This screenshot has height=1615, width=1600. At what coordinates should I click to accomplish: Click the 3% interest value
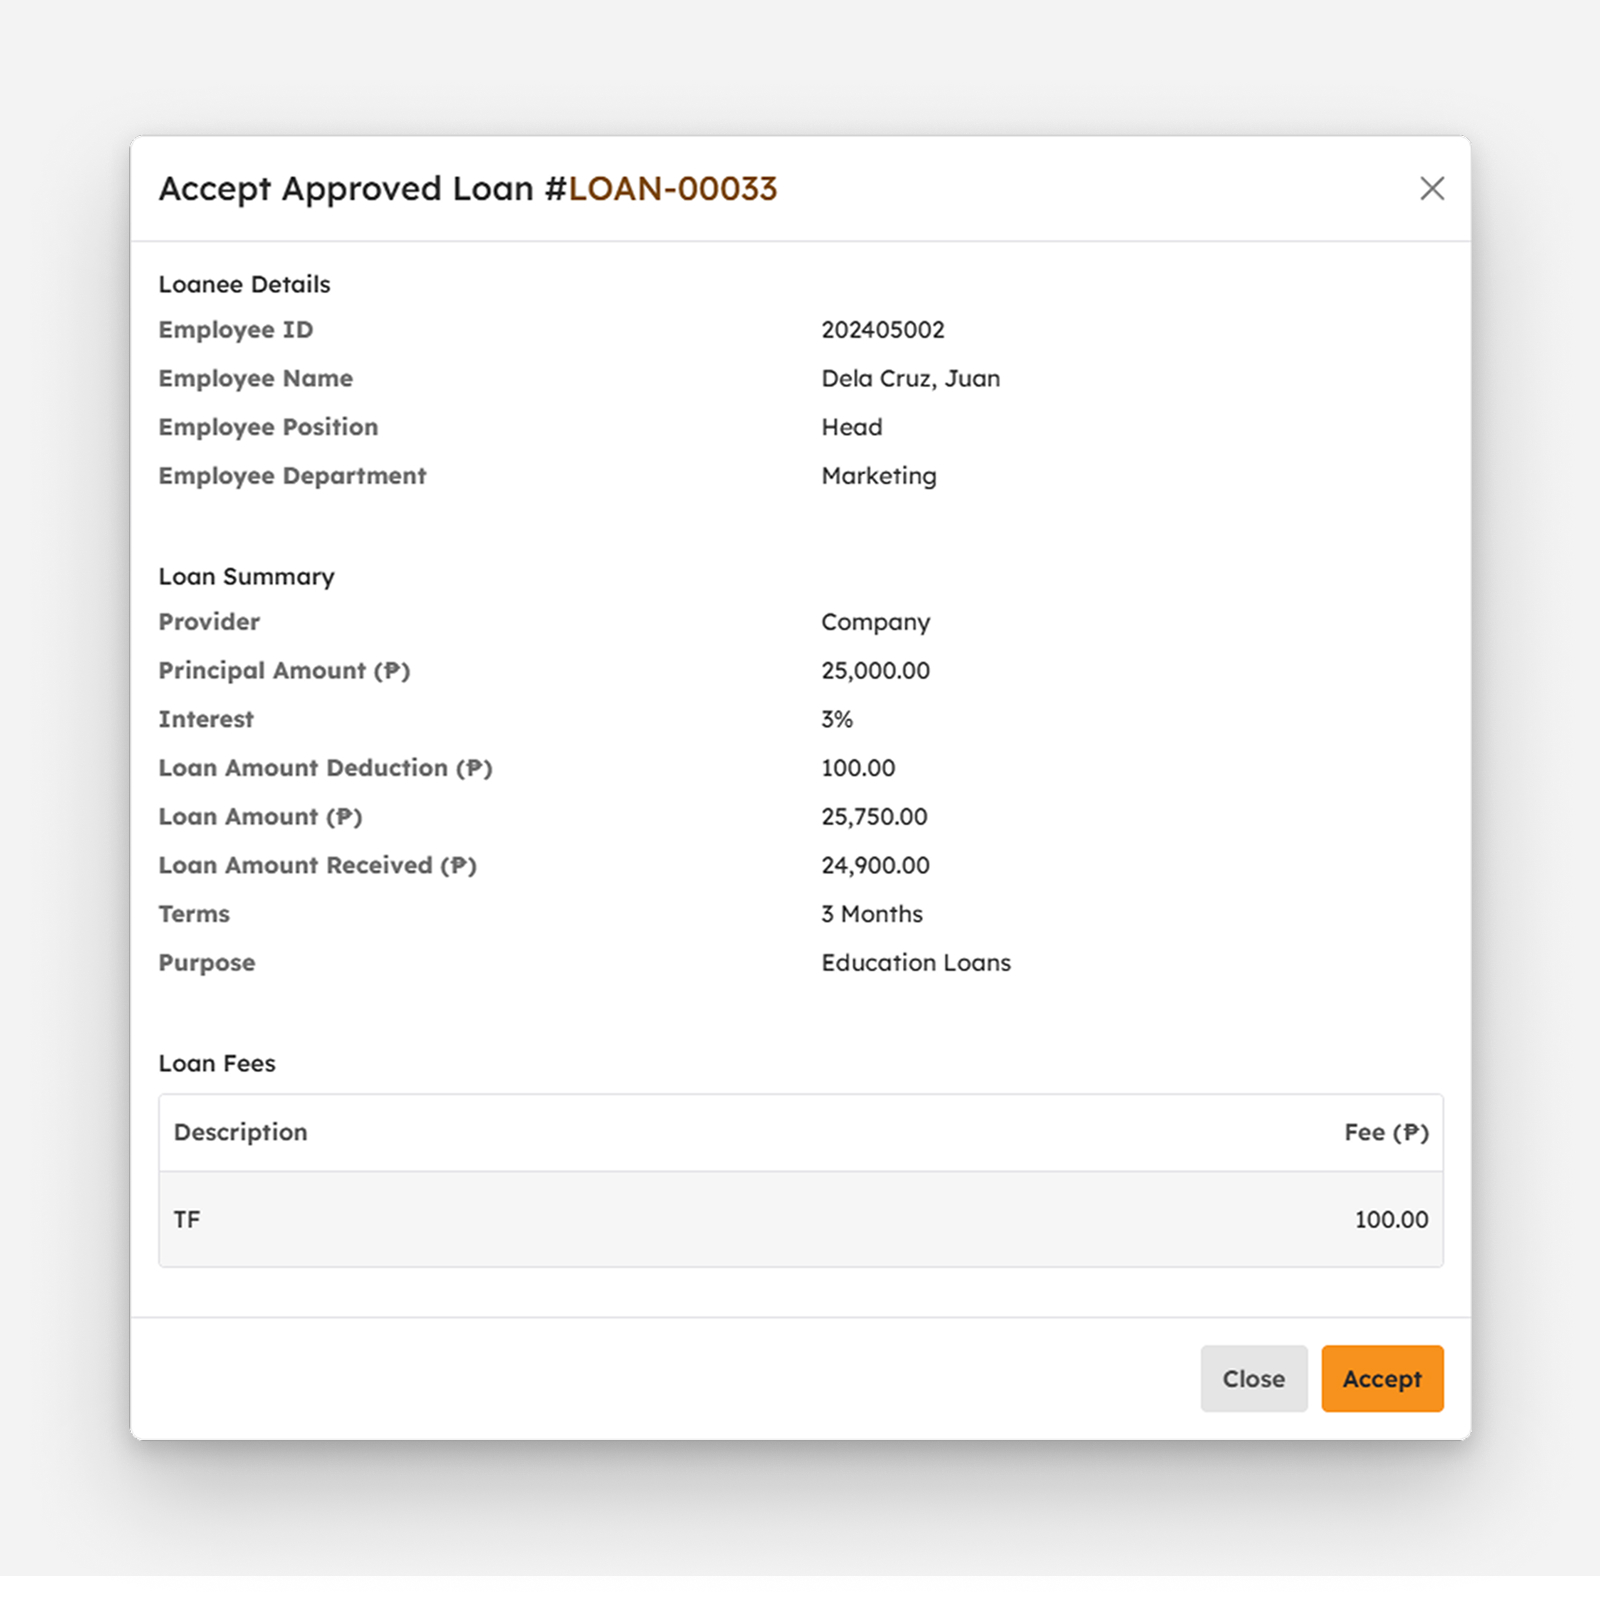point(837,719)
